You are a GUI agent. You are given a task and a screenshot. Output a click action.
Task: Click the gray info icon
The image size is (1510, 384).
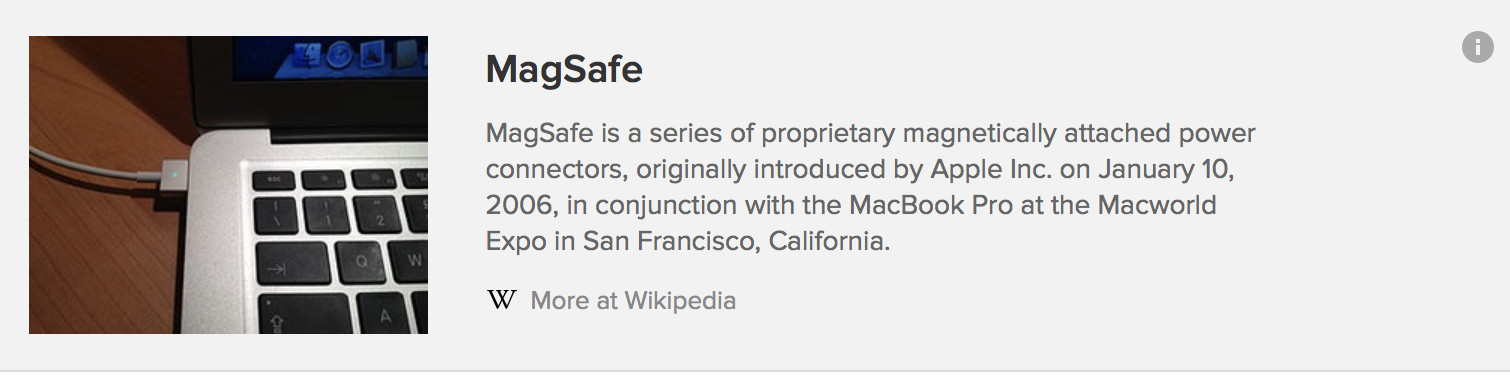[1477, 46]
